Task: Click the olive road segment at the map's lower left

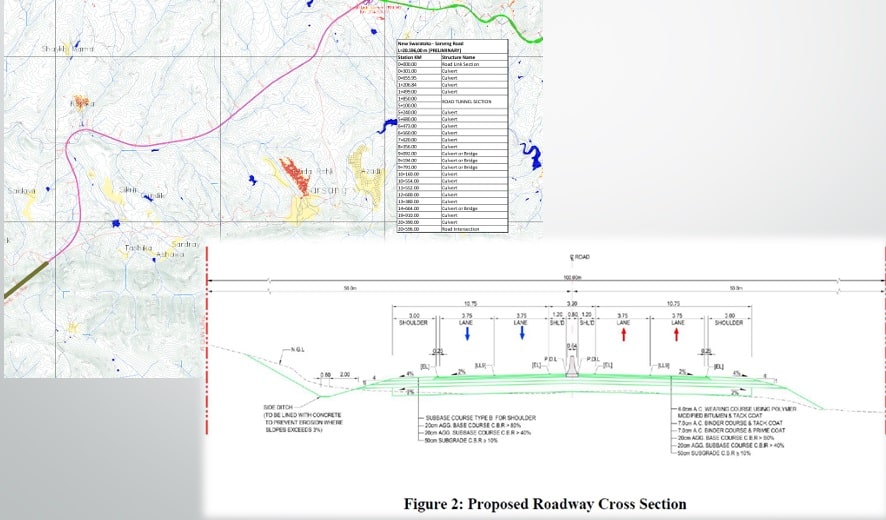Action: point(25,279)
